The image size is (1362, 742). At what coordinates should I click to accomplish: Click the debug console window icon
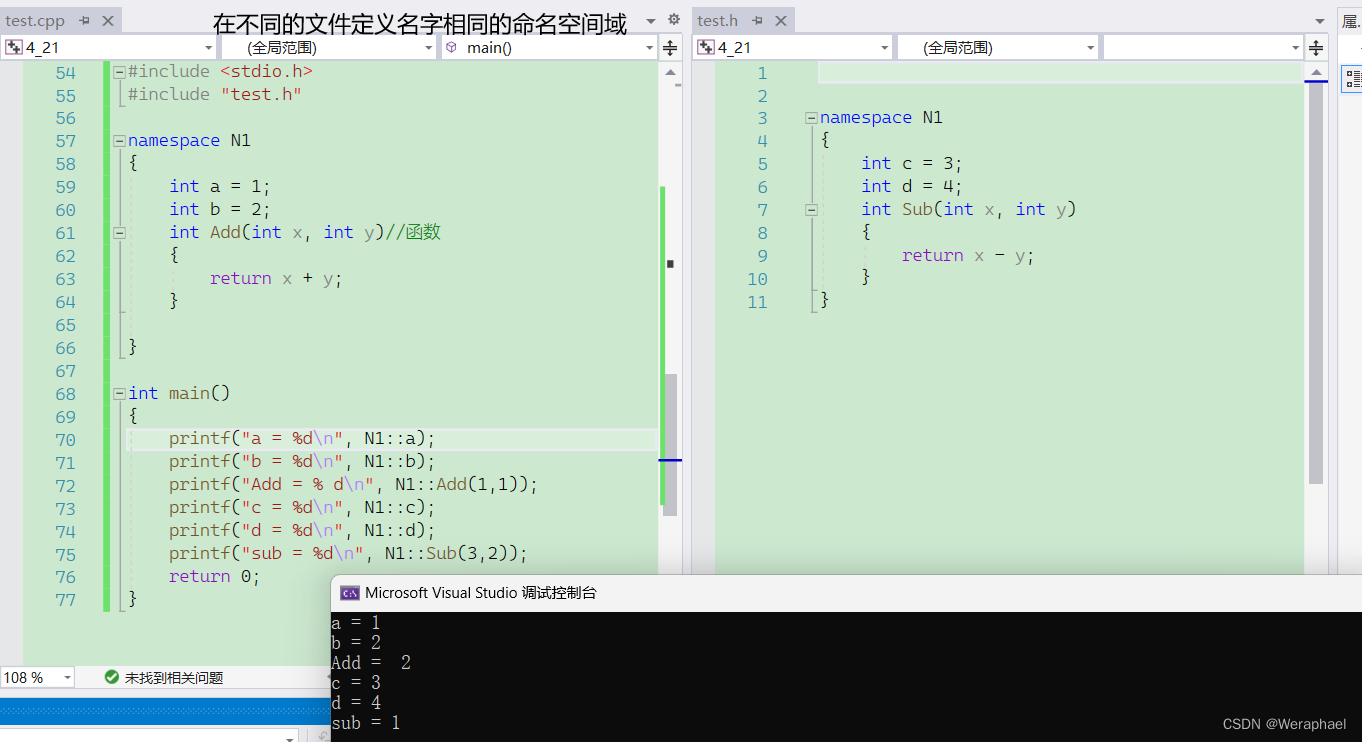coord(349,593)
